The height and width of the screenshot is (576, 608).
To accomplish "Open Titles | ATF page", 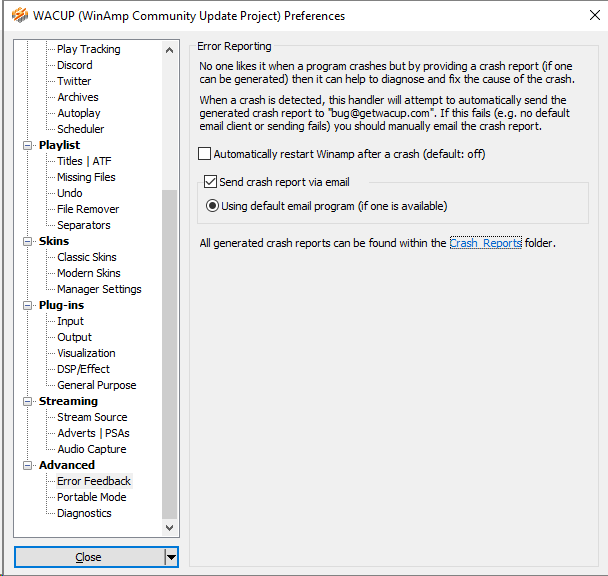I will pyautogui.click(x=84, y=161).
